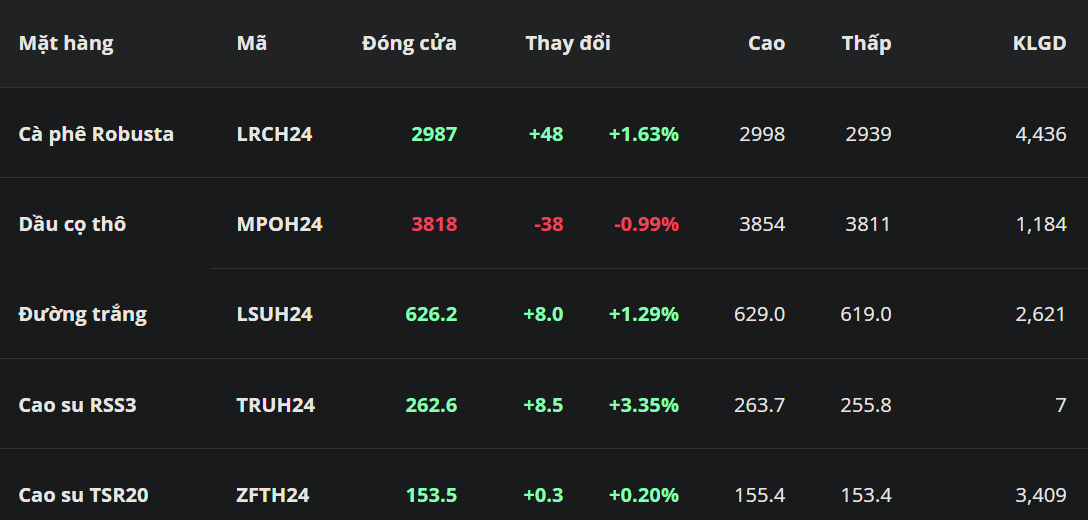Click the ZFTH24 contract code
Image resolution: width=1088 pixels, height=520 pixels.
click(x=273, y=495)
